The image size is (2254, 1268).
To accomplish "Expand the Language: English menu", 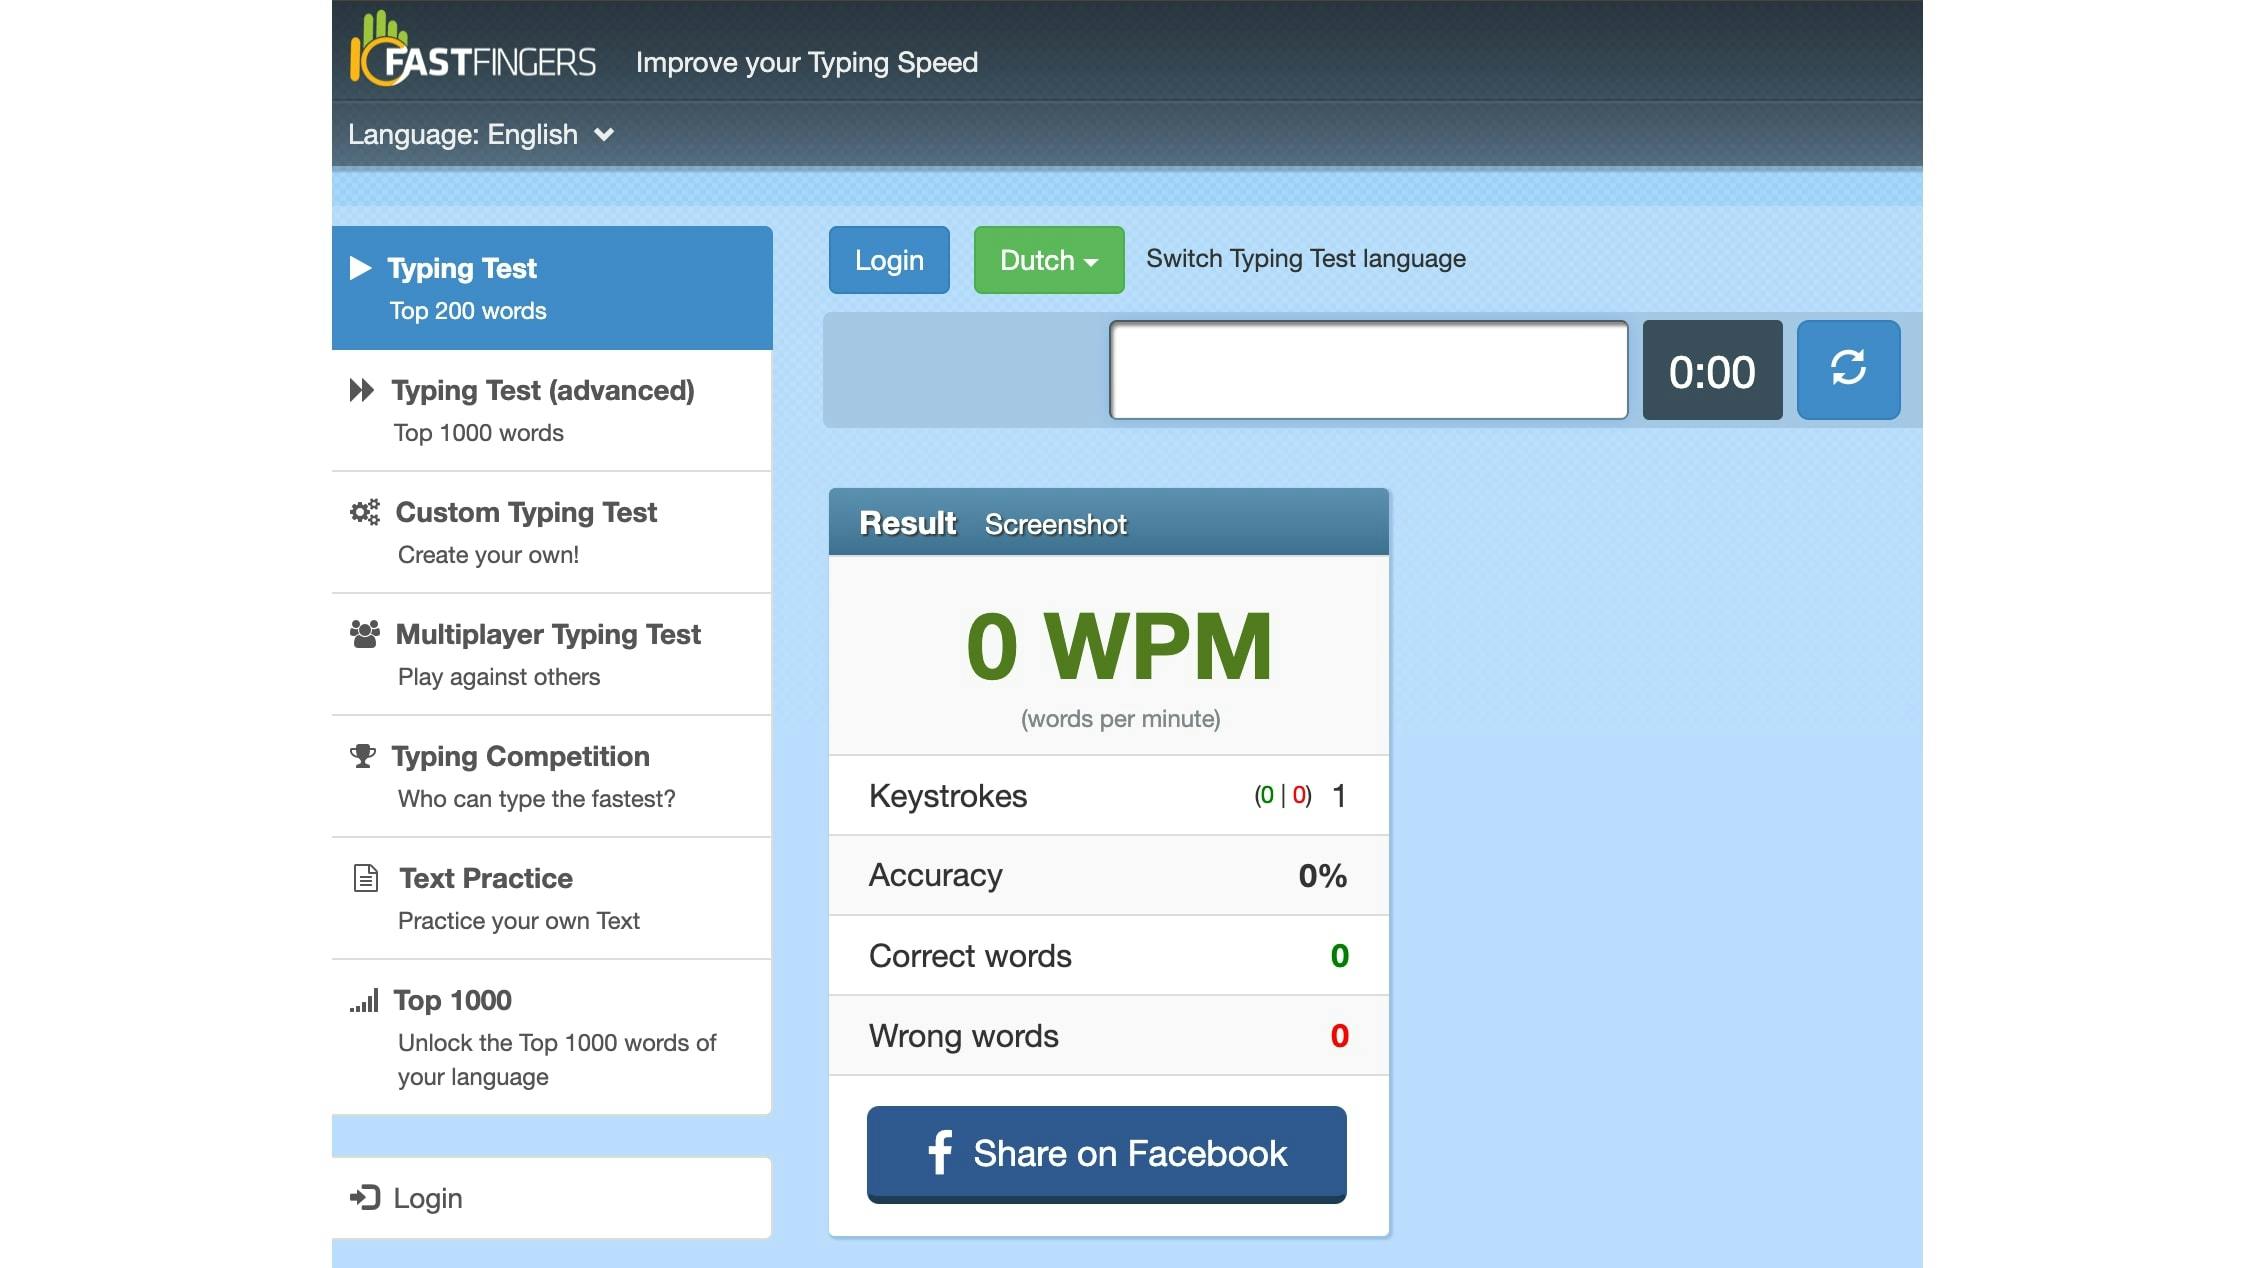I will click(x=463, y=134).
